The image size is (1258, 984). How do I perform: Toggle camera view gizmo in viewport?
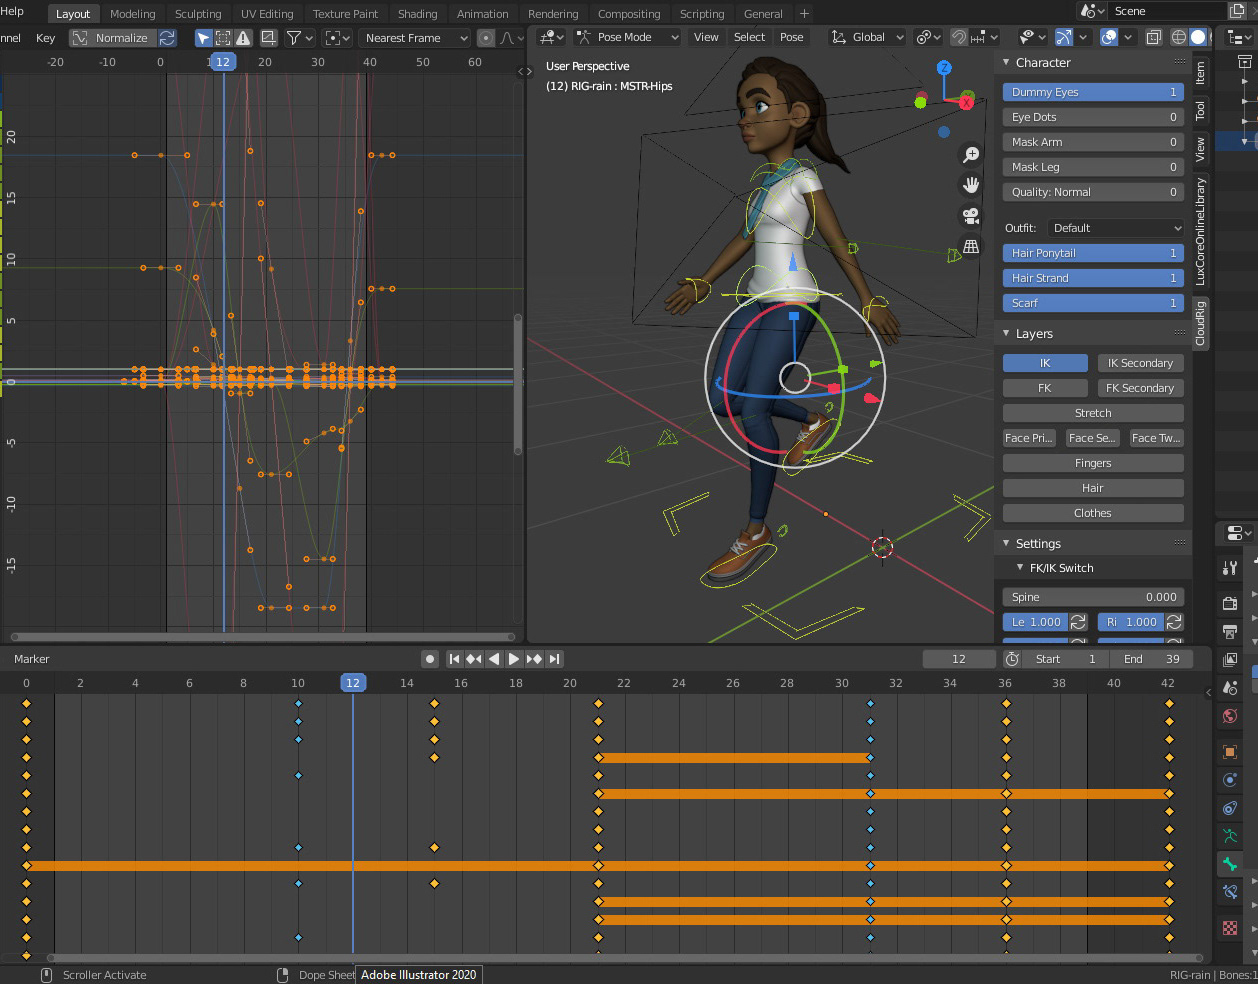click(970, 215)
